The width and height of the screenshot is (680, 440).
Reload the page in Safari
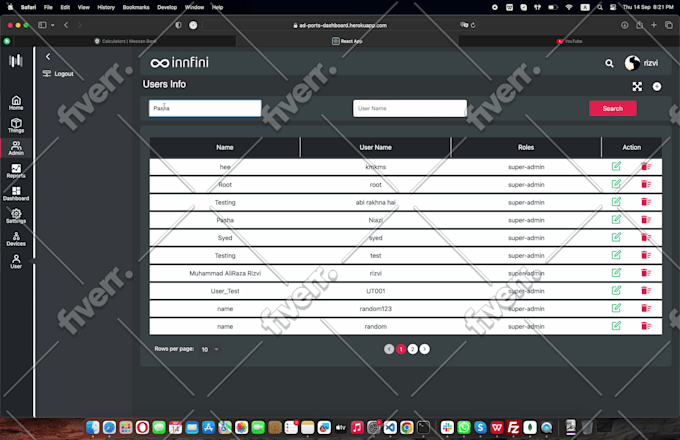[473, 25]
